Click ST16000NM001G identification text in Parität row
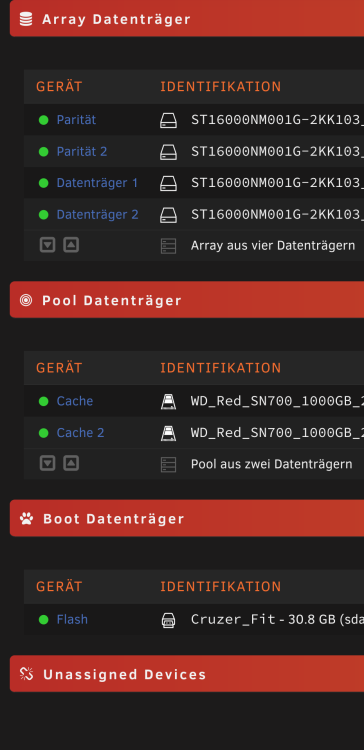 pyautogui.click(x=277, y=120)
